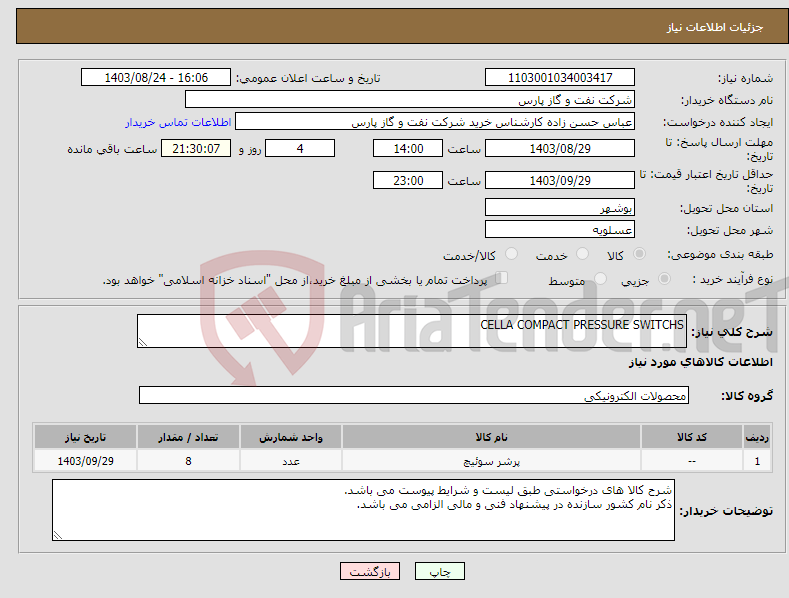Click the شماره نیاز field 1103001034003417
Viewport: 789px width, 598px height.
[x=560, y=78]
